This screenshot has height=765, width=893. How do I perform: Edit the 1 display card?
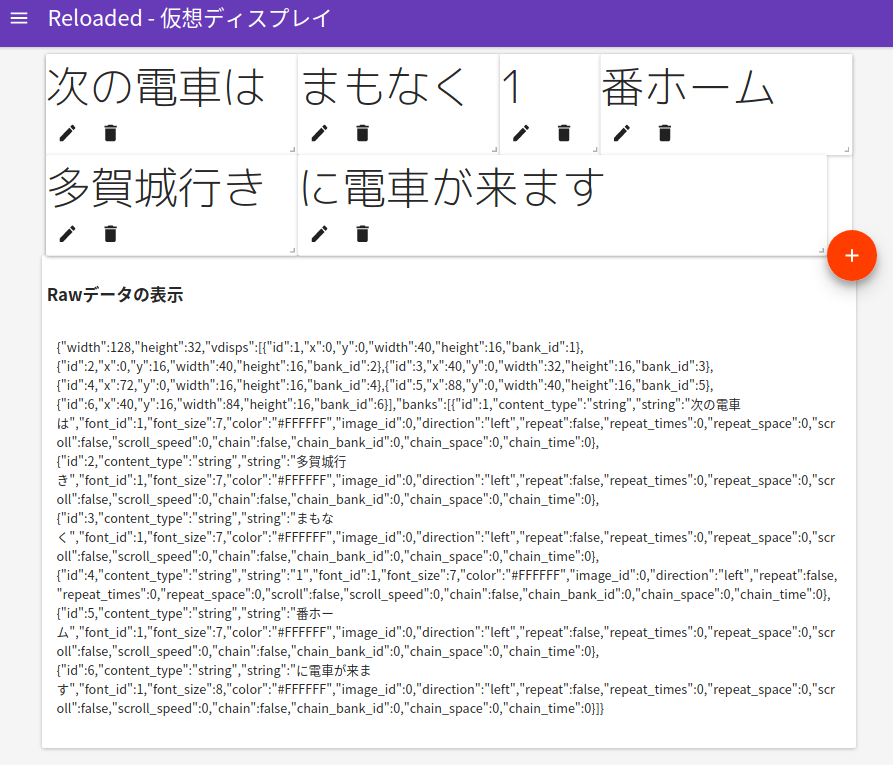point(521,133)
